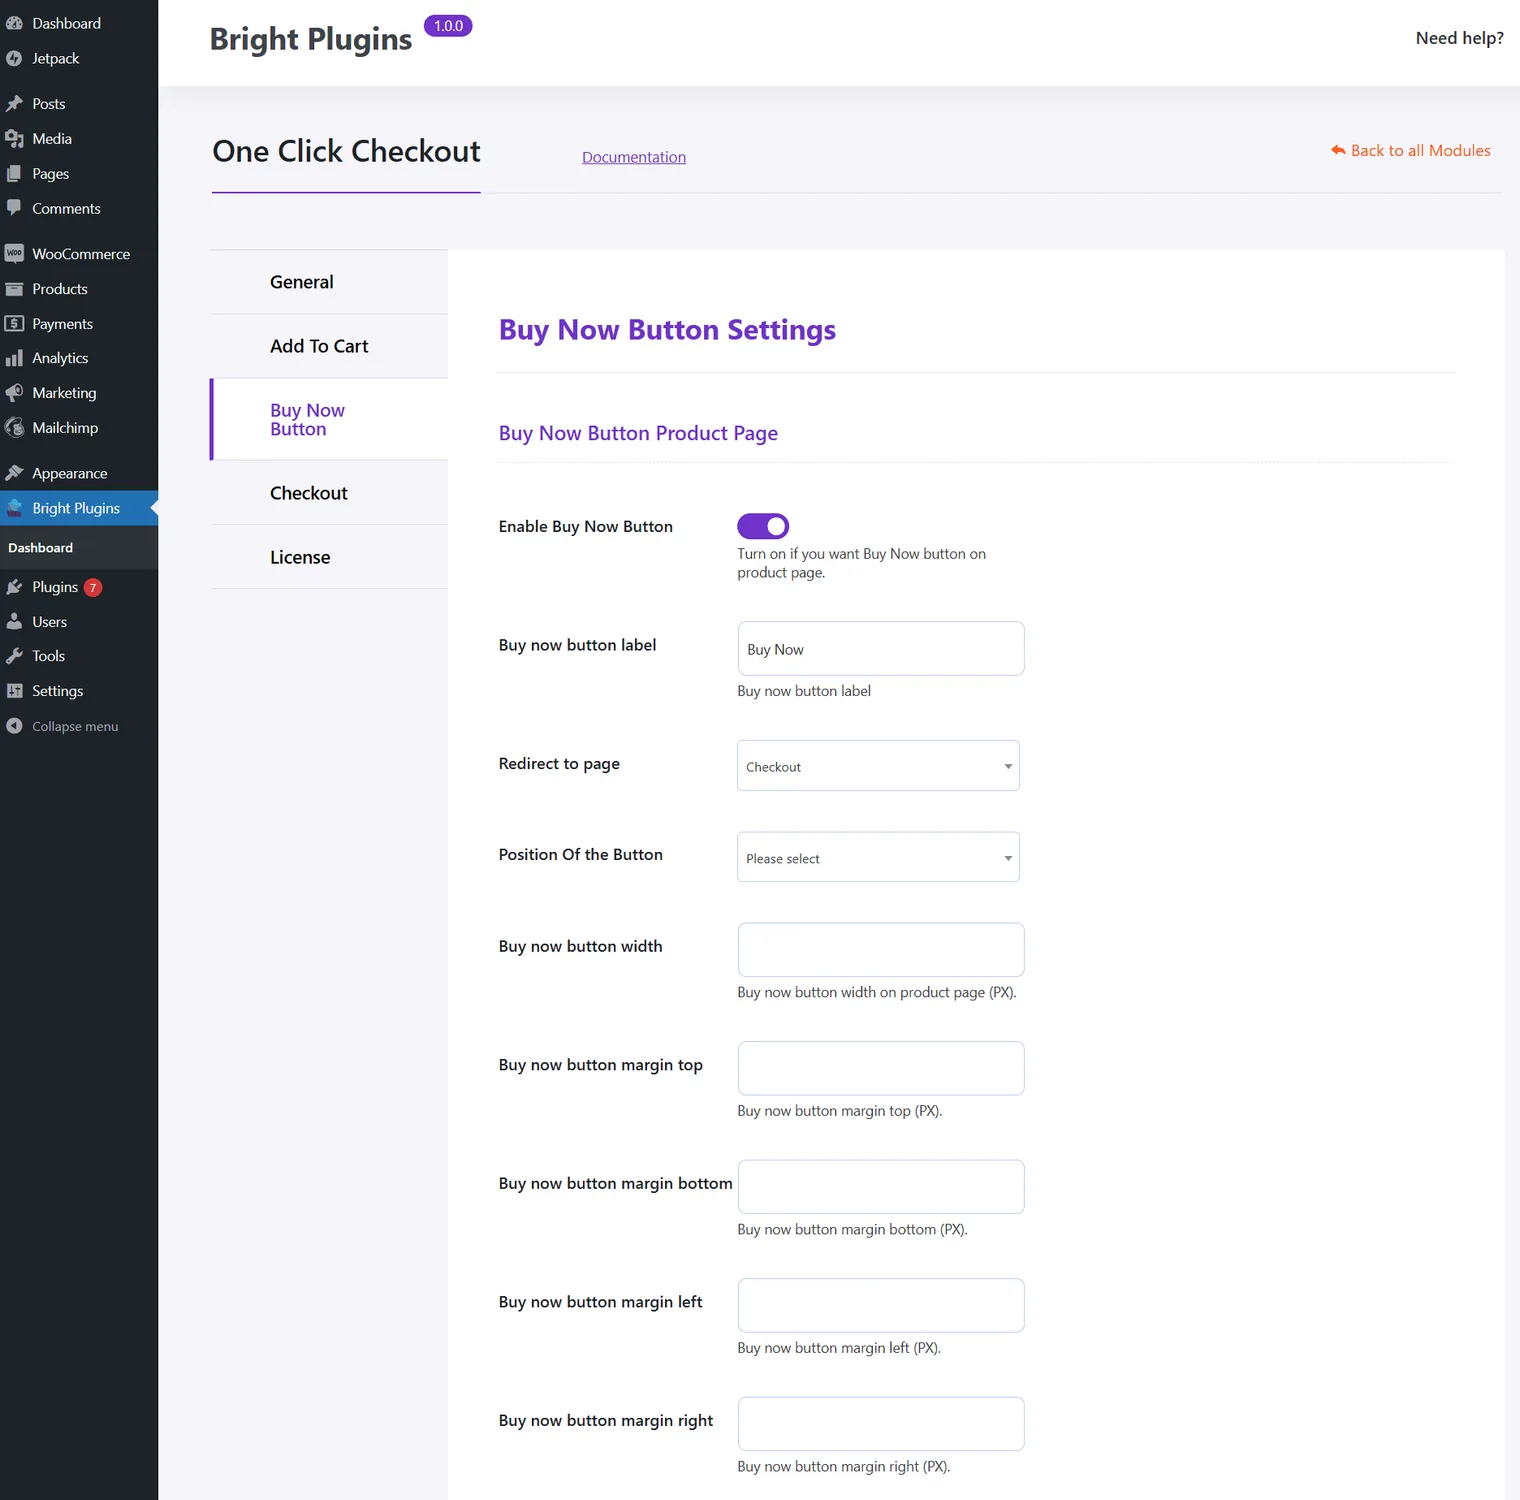Click the Bright Plugins header title
The width and height of the screenshot is (1520, 1500).
point(311,39)
